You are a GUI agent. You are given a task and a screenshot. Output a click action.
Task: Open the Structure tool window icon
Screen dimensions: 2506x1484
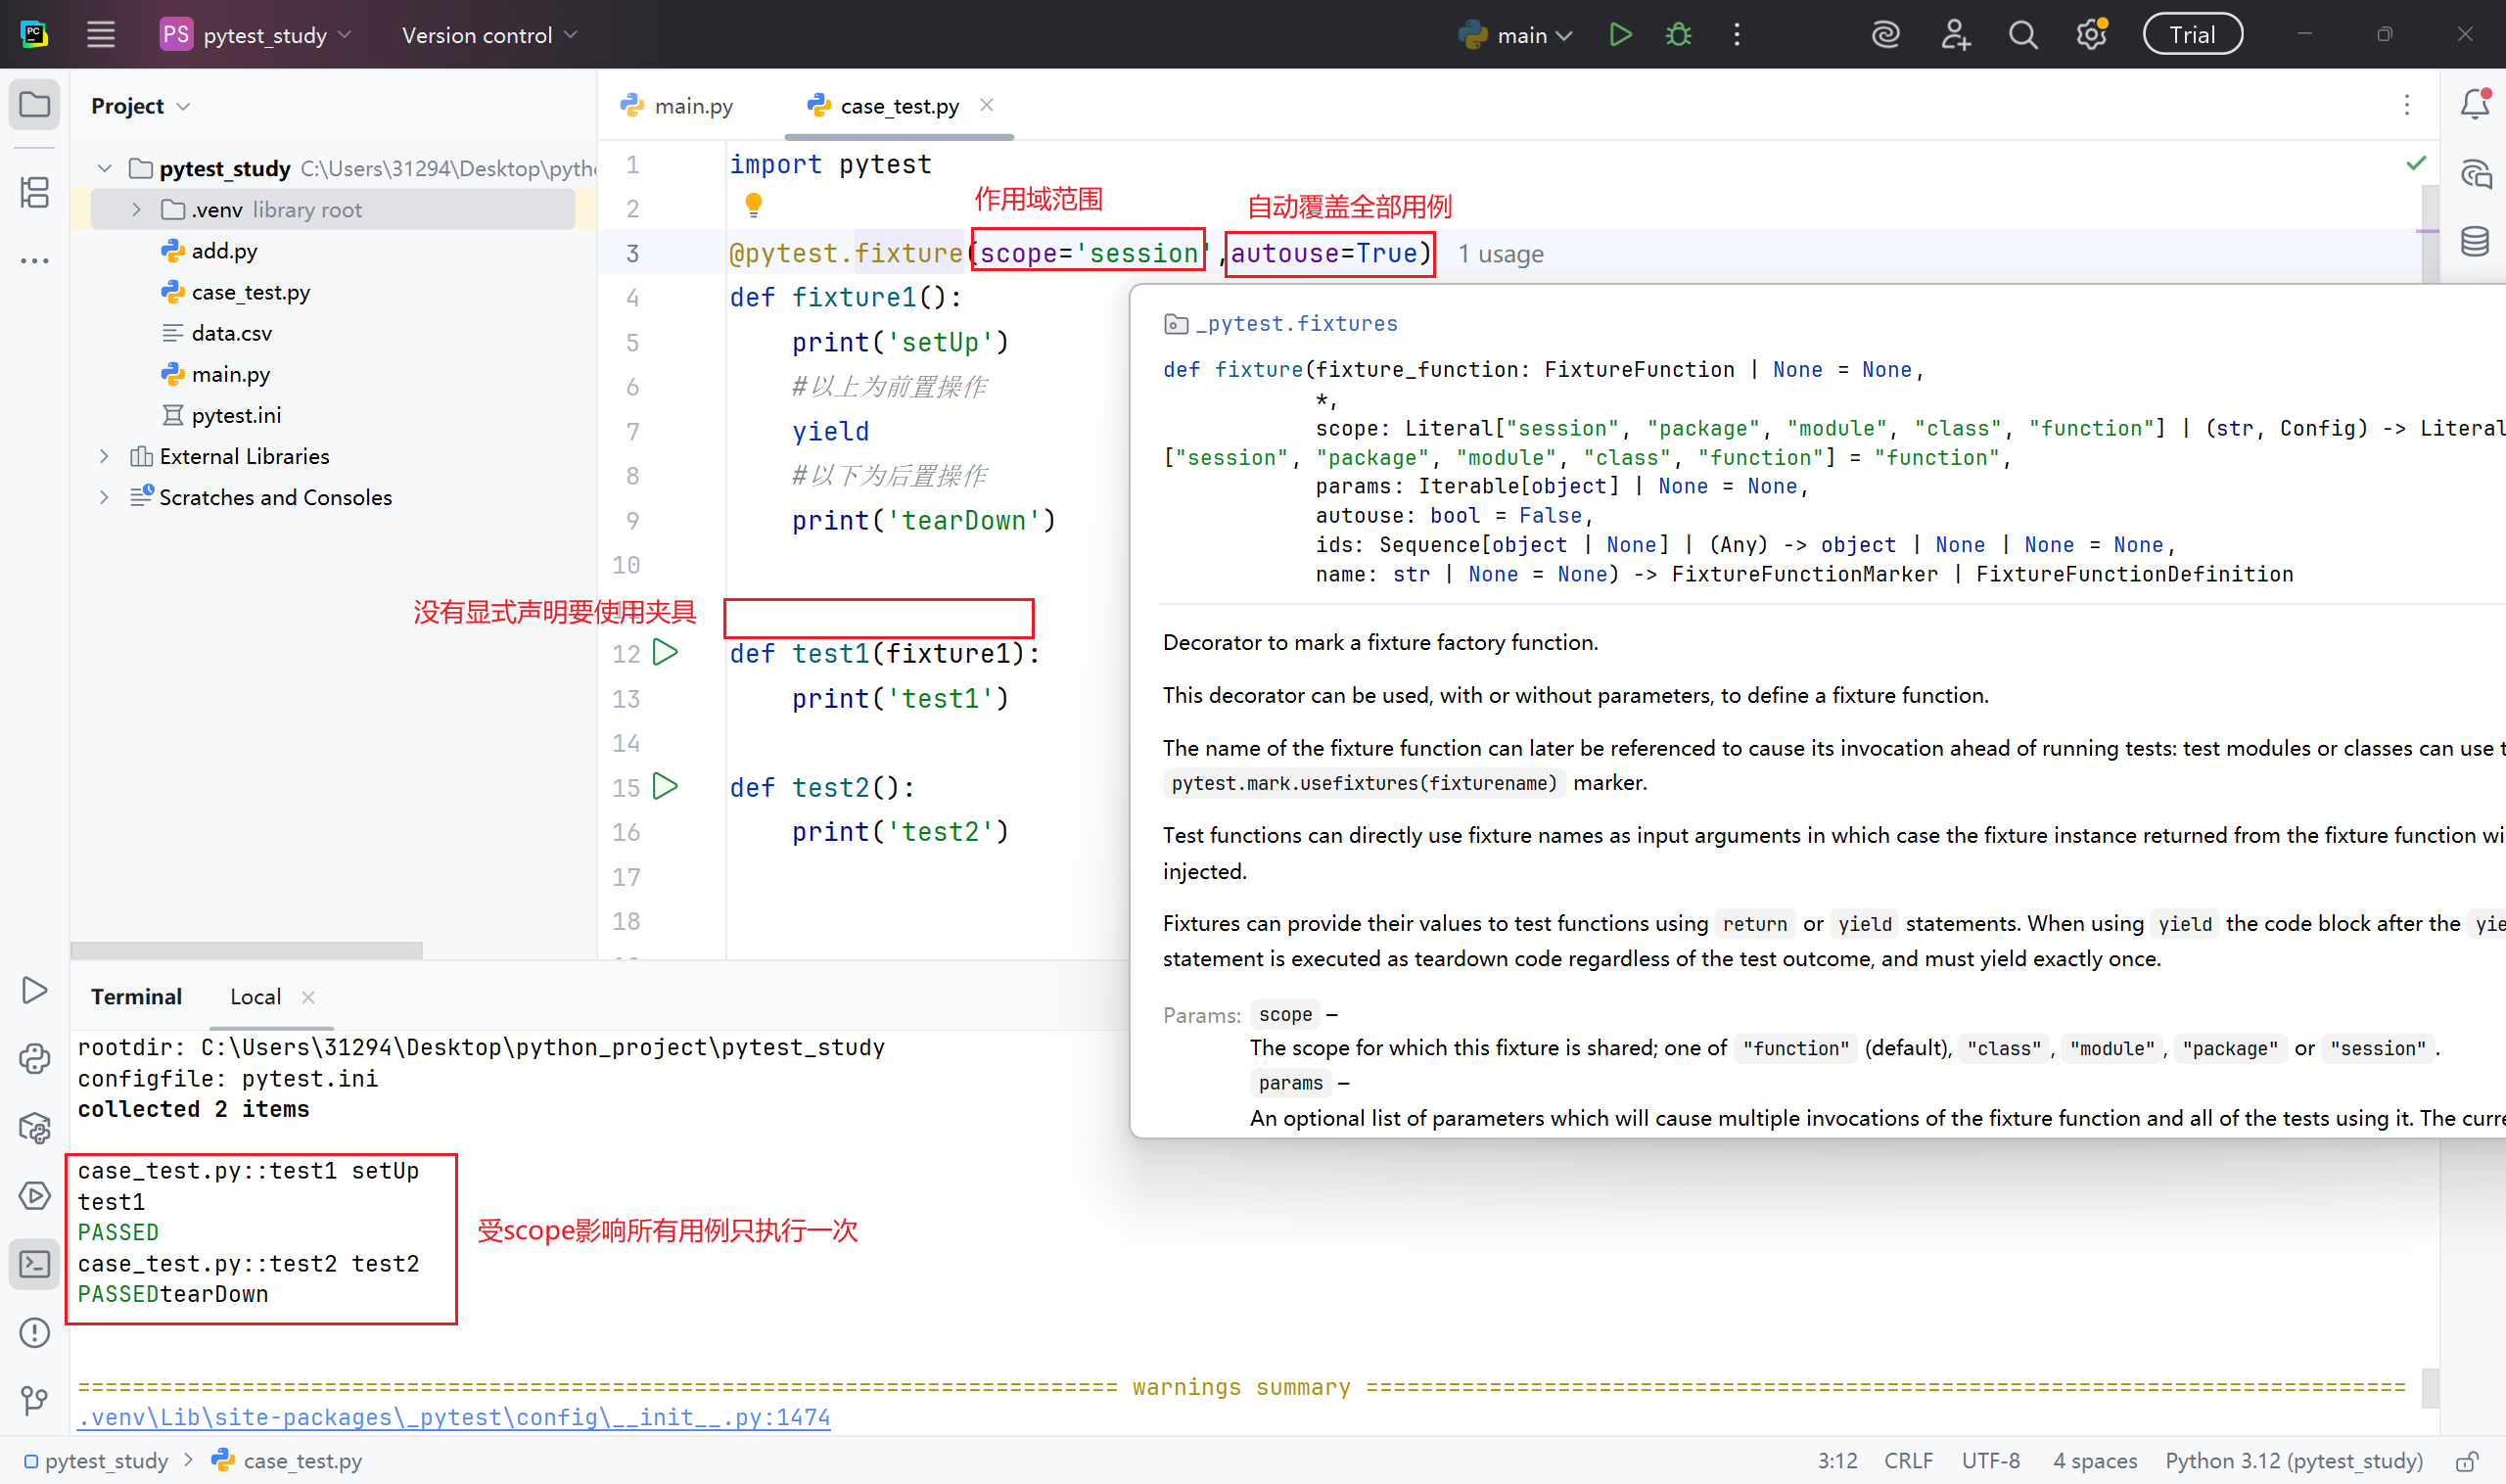point(35,192)
